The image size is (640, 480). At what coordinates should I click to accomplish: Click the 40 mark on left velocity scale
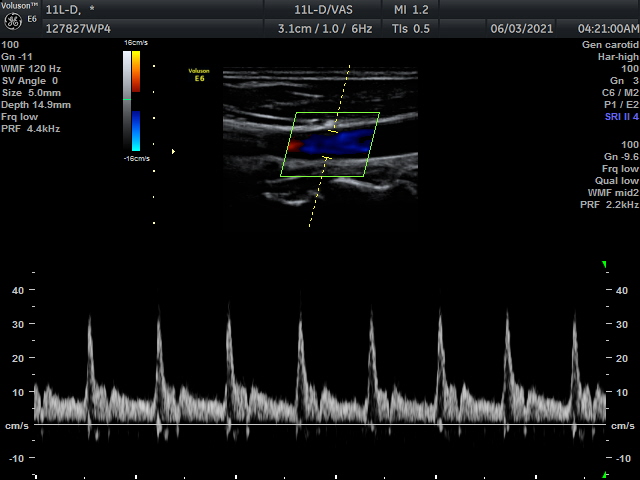click(x=17, y=290)
